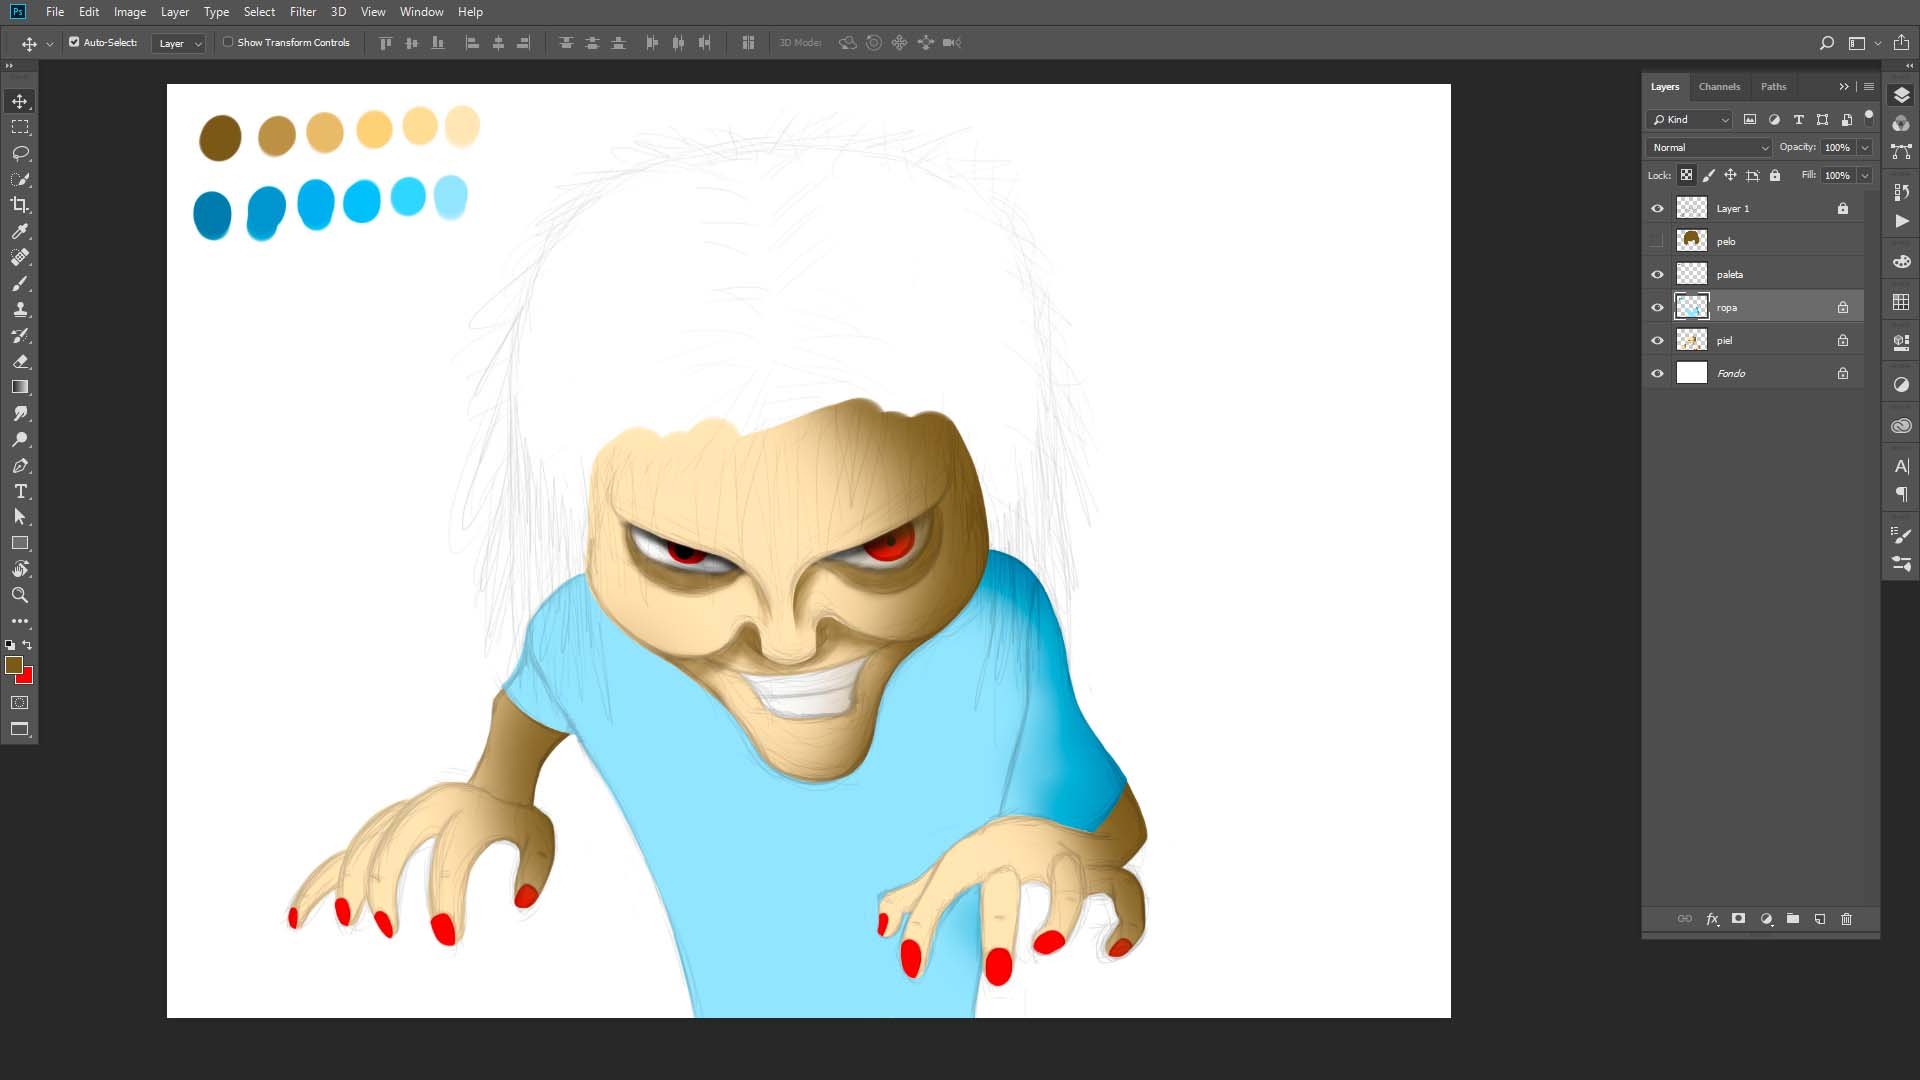
Task: Select the Eraser tool
Action: (x=20, y=361)
